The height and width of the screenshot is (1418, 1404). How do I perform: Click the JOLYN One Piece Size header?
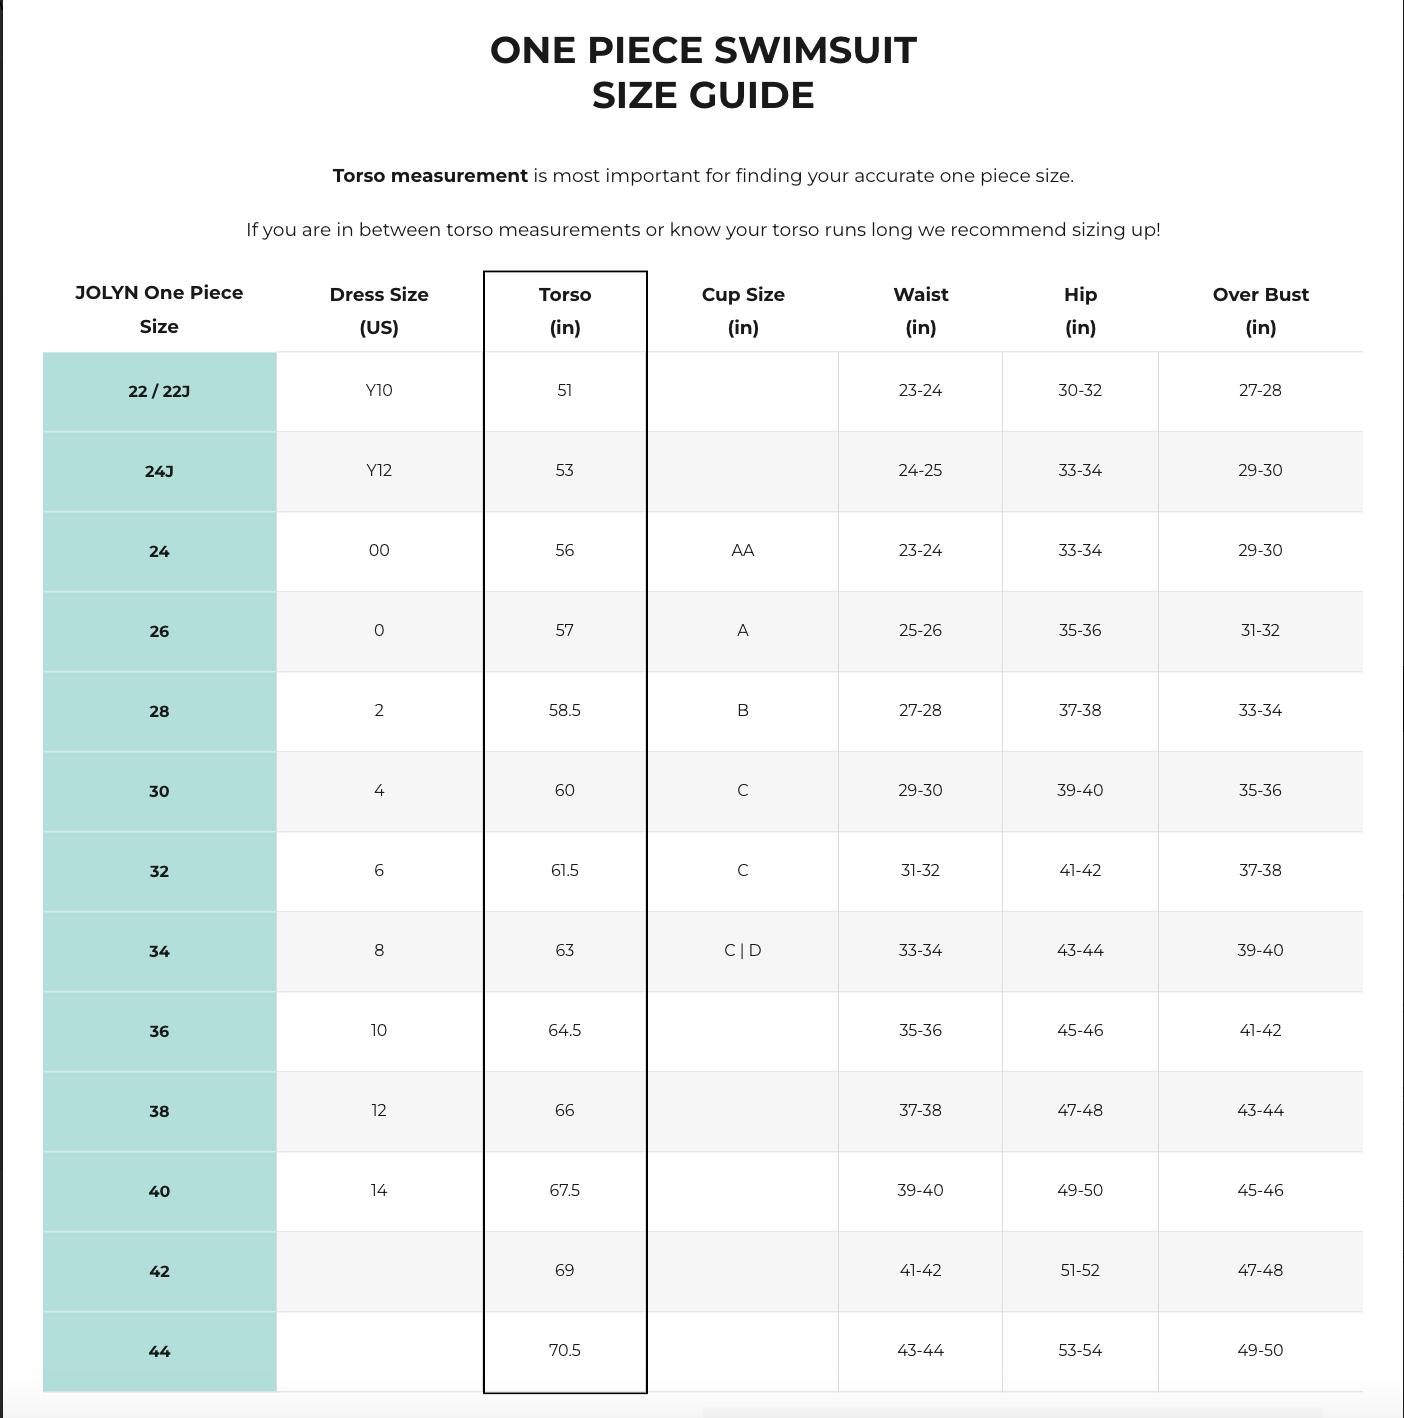pyautogui.click(x=159, y=309)
